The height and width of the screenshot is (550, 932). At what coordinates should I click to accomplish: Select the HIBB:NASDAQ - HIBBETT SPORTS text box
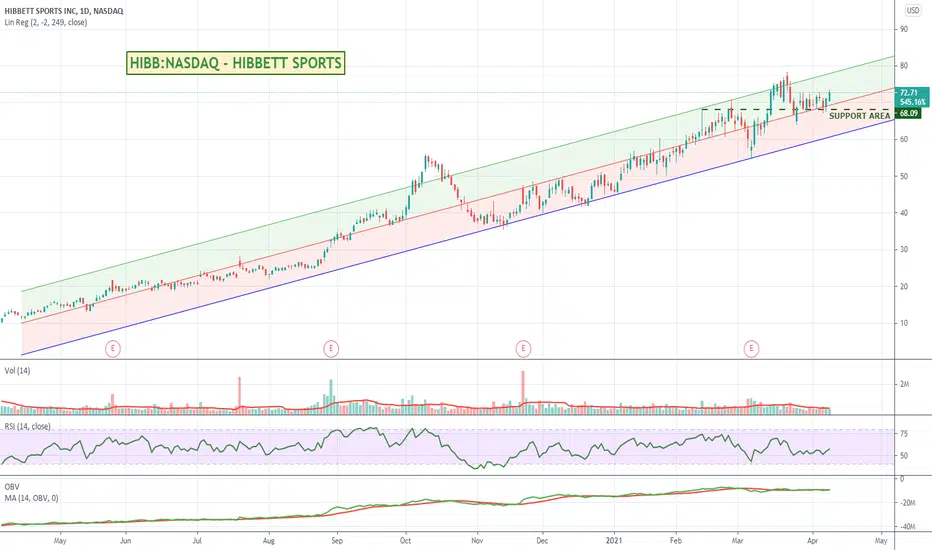[x=235, y=63]
